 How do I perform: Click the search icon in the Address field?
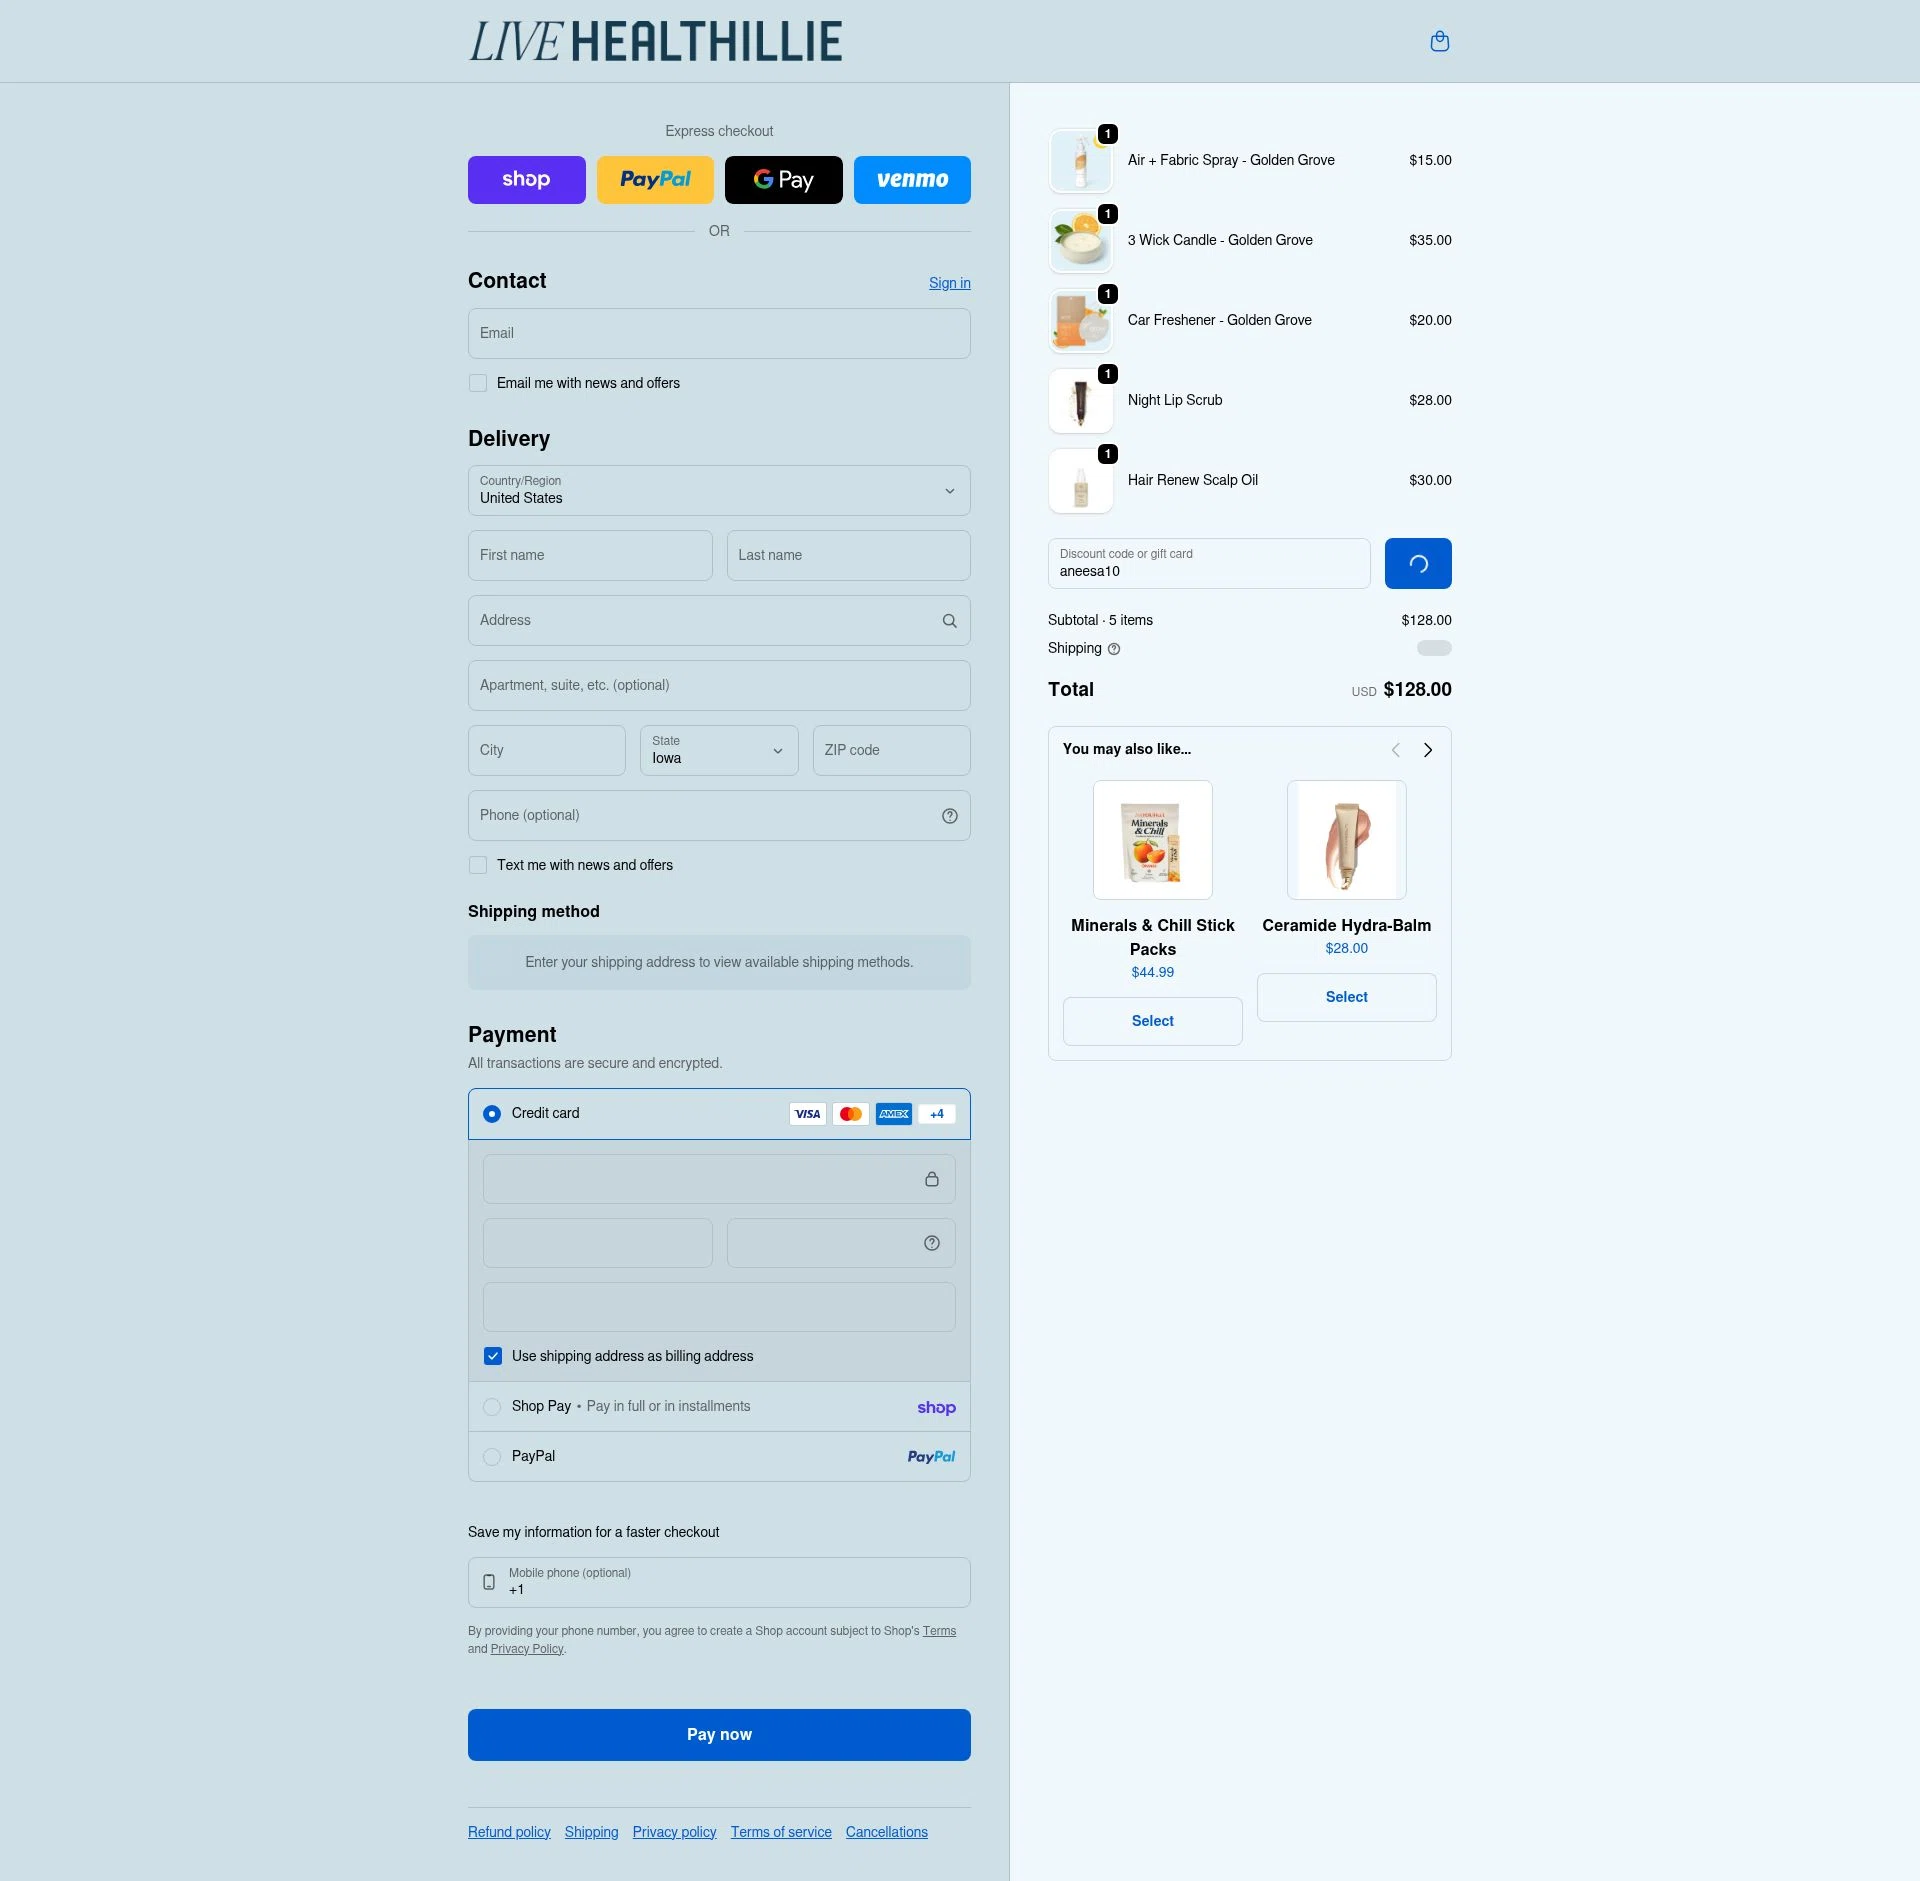pos(948,621)
